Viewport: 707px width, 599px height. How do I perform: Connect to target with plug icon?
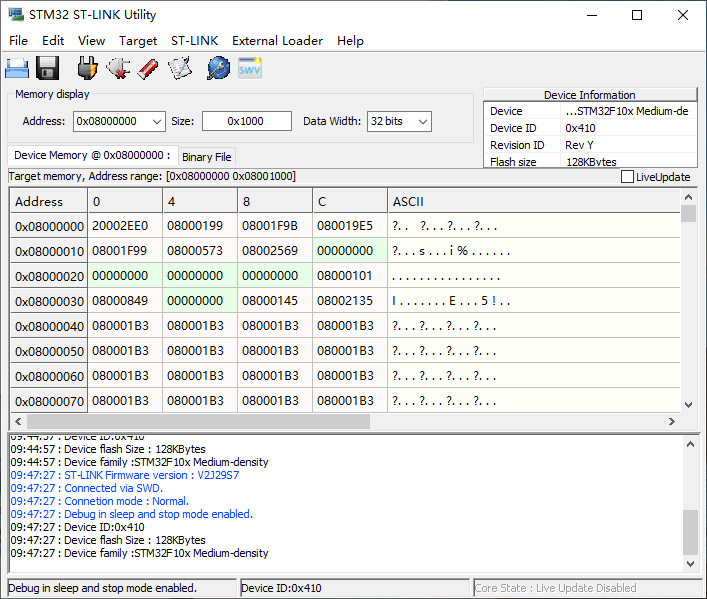(x=87, y=69)
